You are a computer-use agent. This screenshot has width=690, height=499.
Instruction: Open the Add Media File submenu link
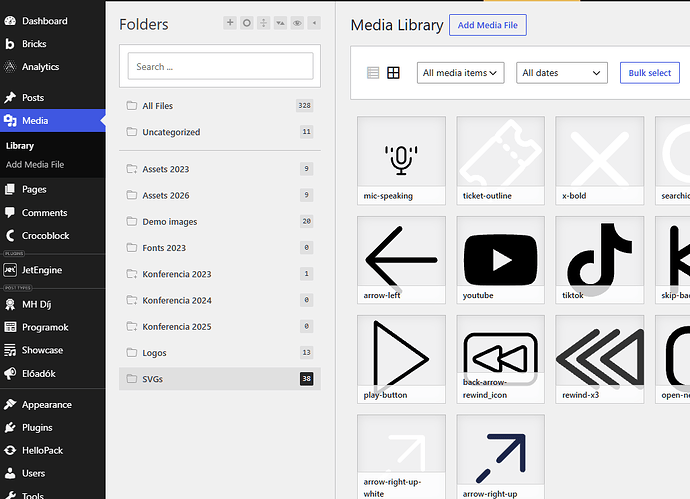coord(35,164)
